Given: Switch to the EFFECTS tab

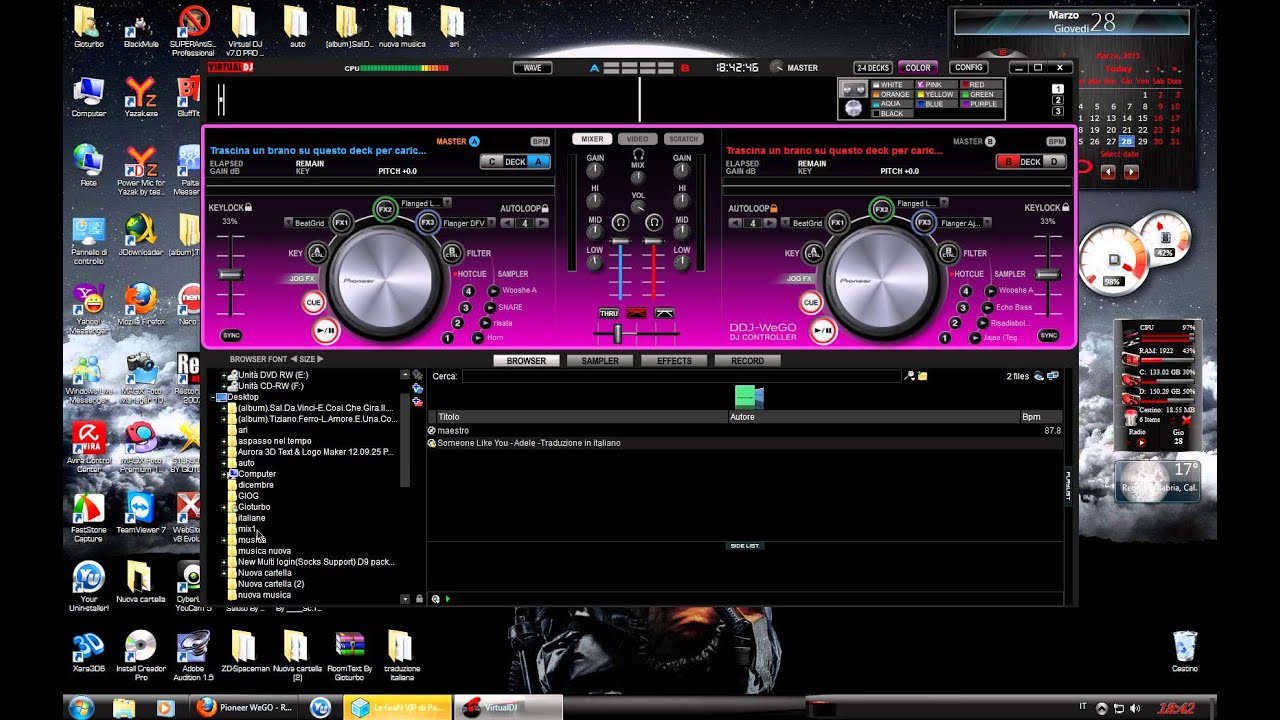Looking at the screenshot, I should click(674, 361).
